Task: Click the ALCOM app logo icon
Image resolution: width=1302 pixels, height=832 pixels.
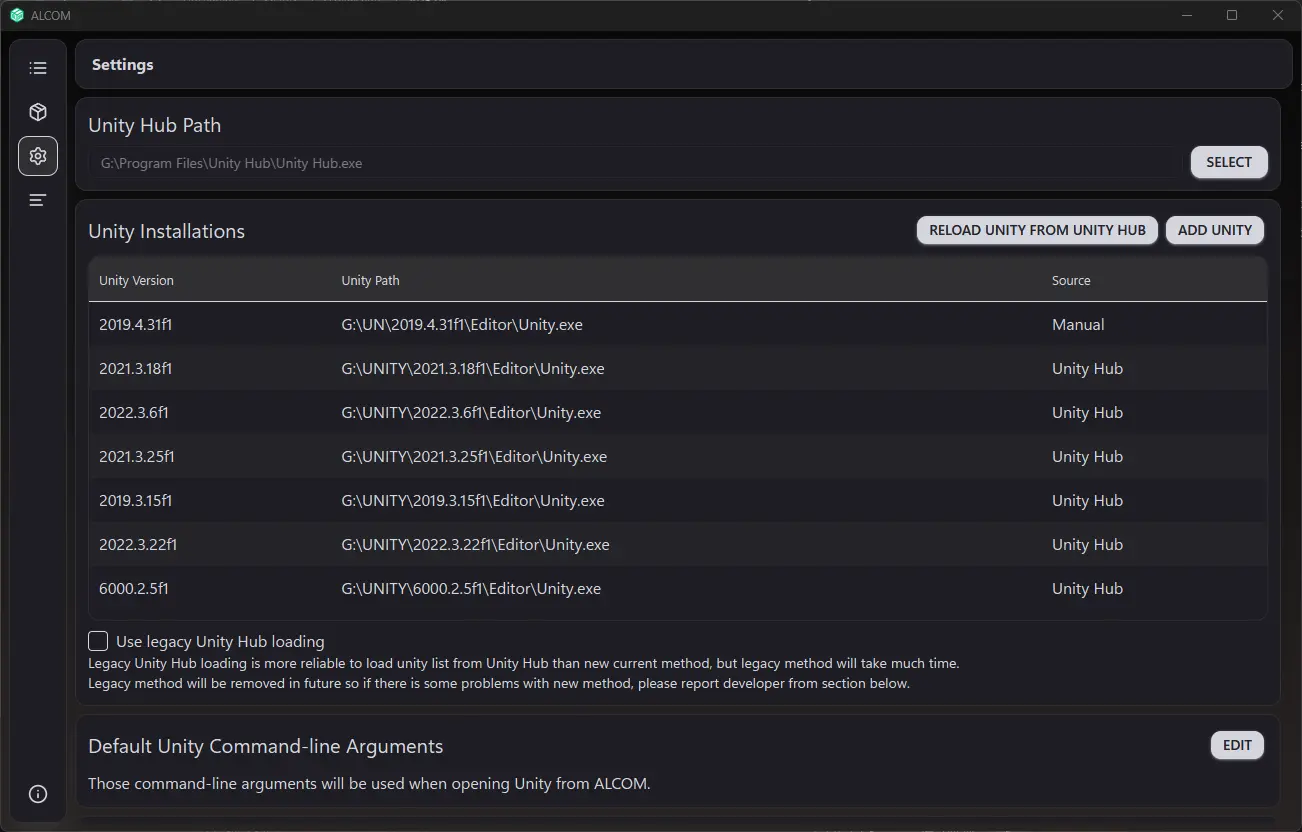Action: point(17,15)
